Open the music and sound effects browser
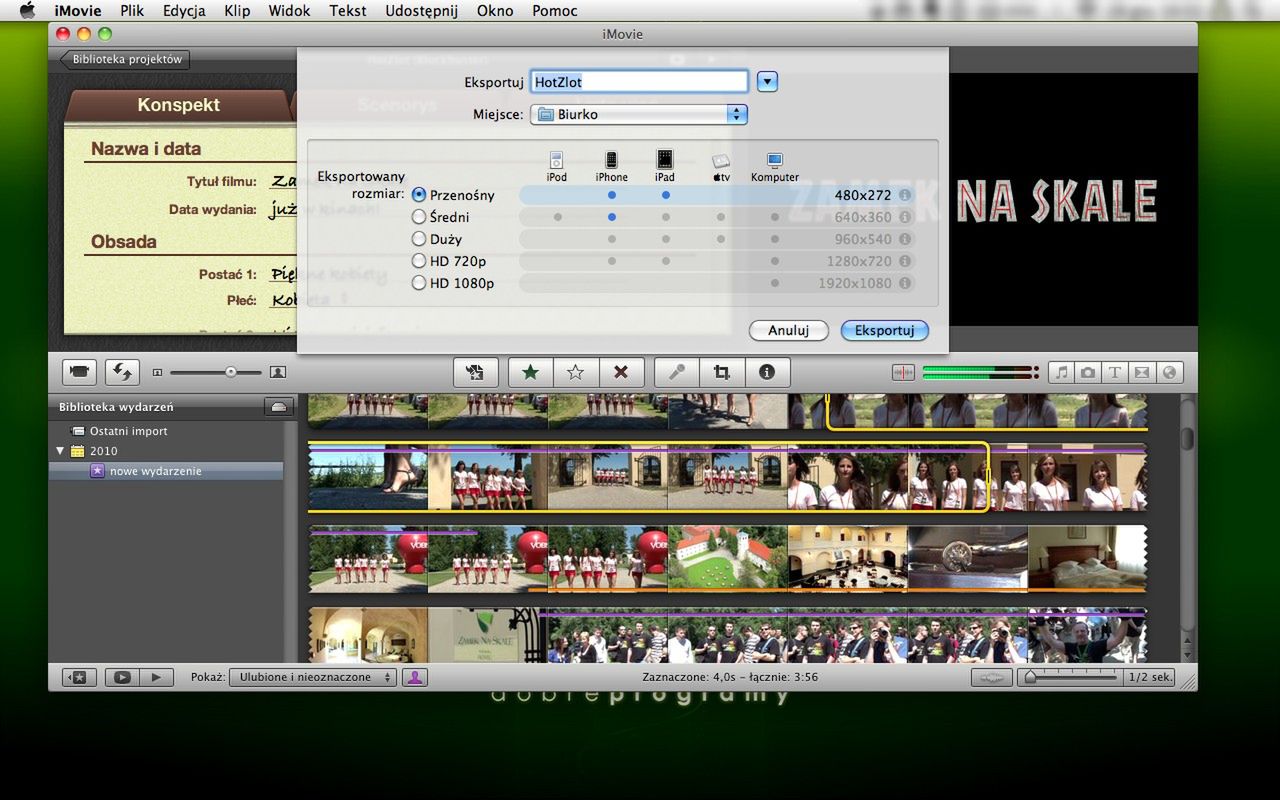 tap(1061, 372)
